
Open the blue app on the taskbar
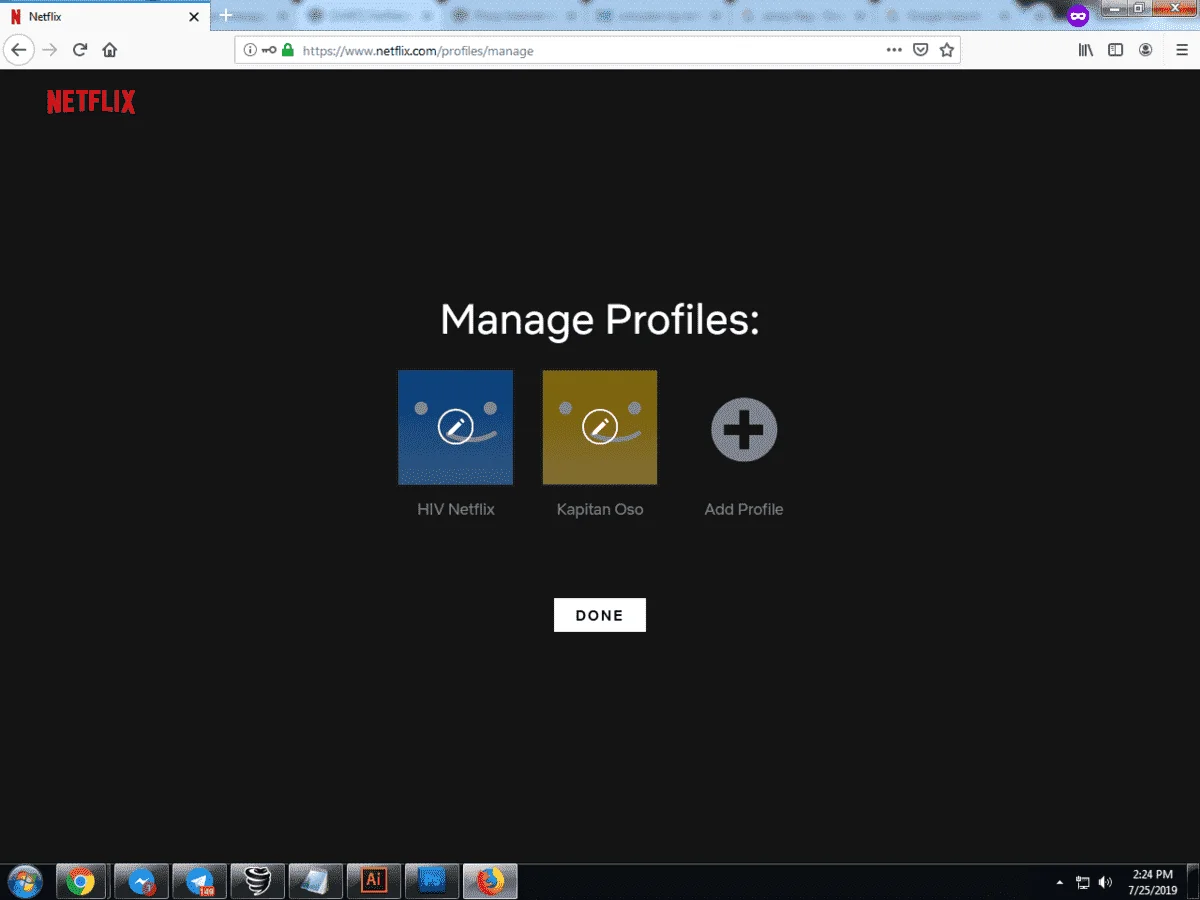tap(432, 882)
